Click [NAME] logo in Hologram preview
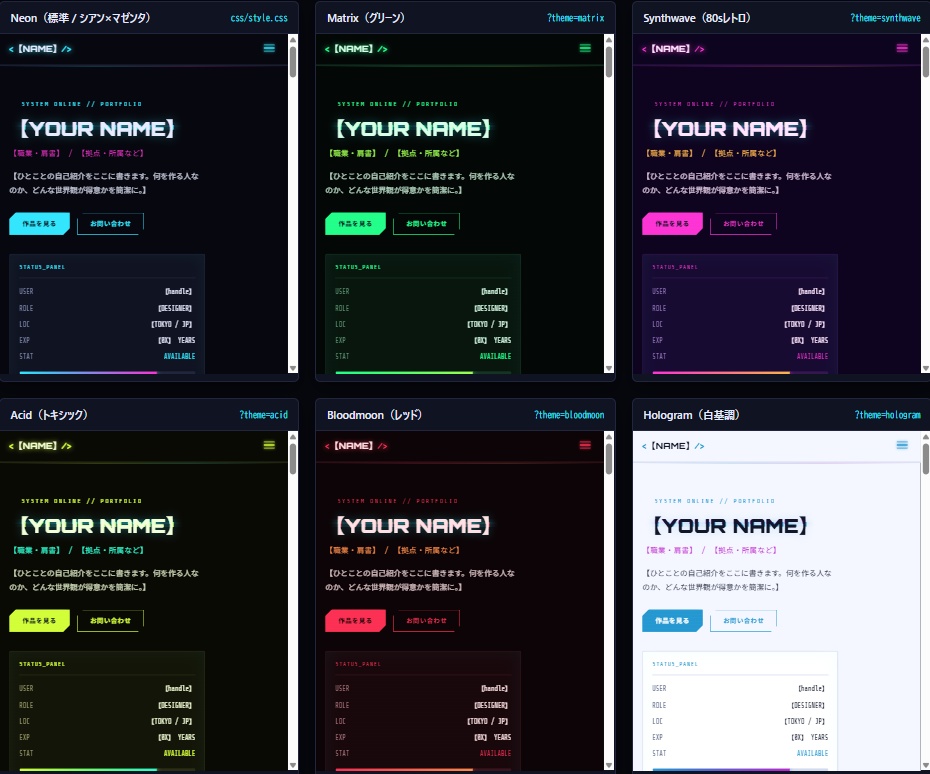This screenshot has height=774, width=930. 673,445
